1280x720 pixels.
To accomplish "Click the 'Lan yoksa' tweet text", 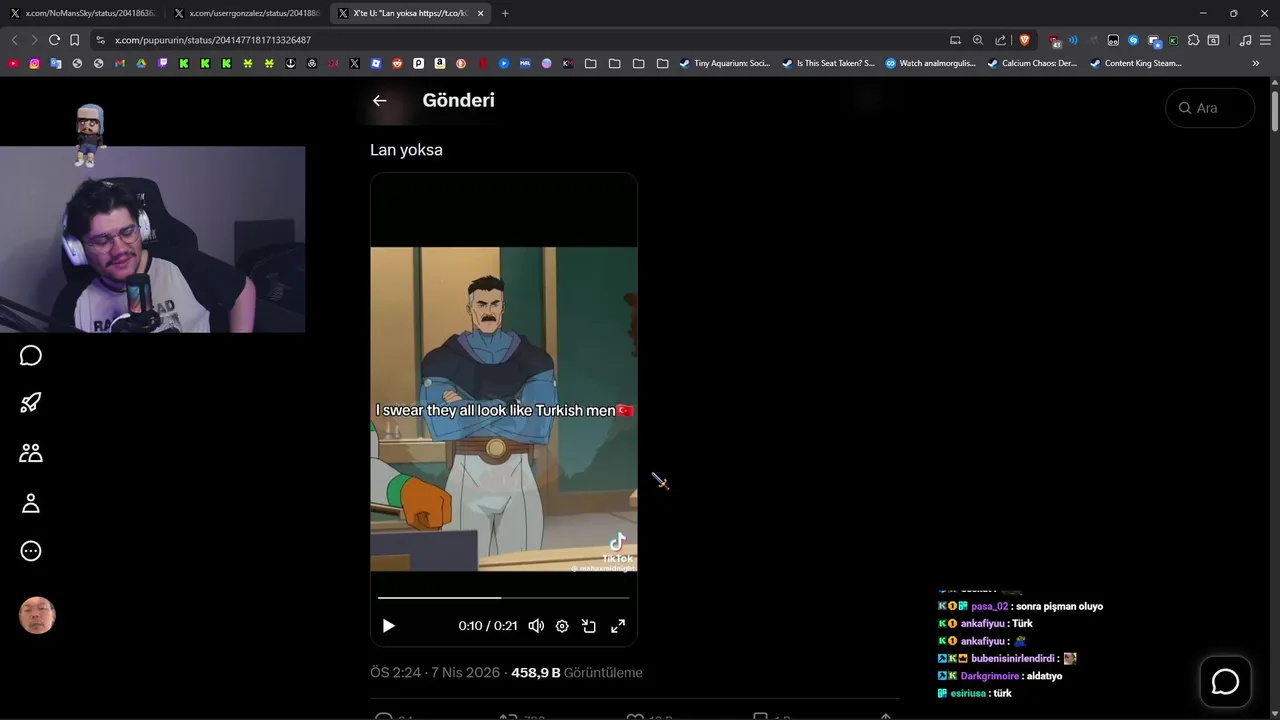I will pyautogui.click(x=406, y=150).
